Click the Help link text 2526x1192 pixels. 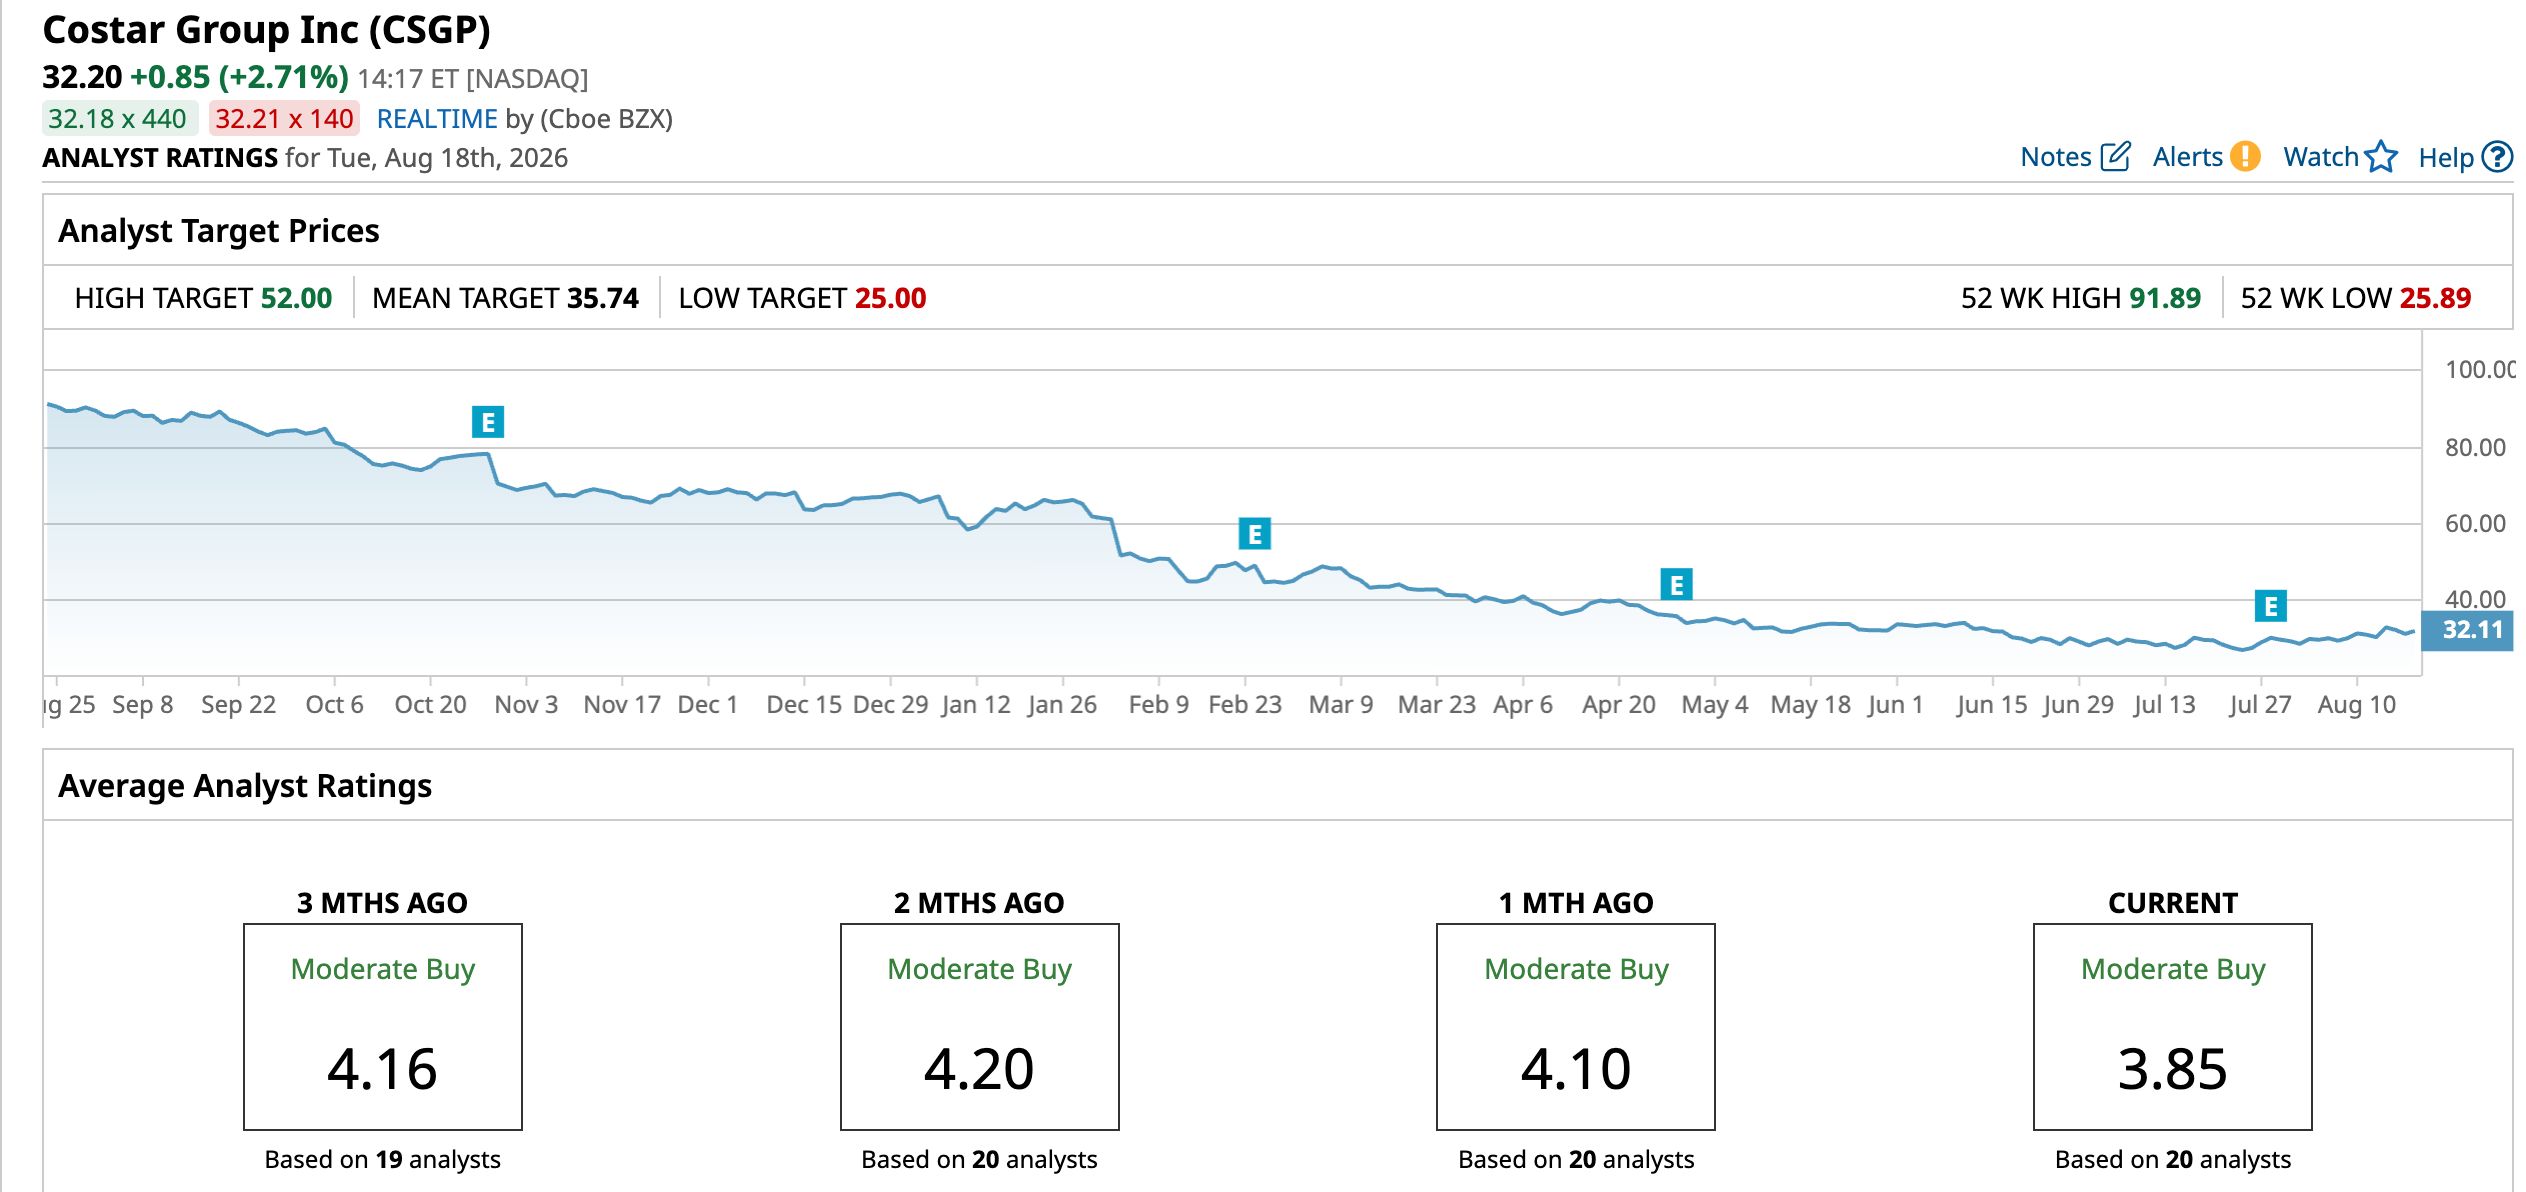pyautogui.click(x=2446, y=157)
